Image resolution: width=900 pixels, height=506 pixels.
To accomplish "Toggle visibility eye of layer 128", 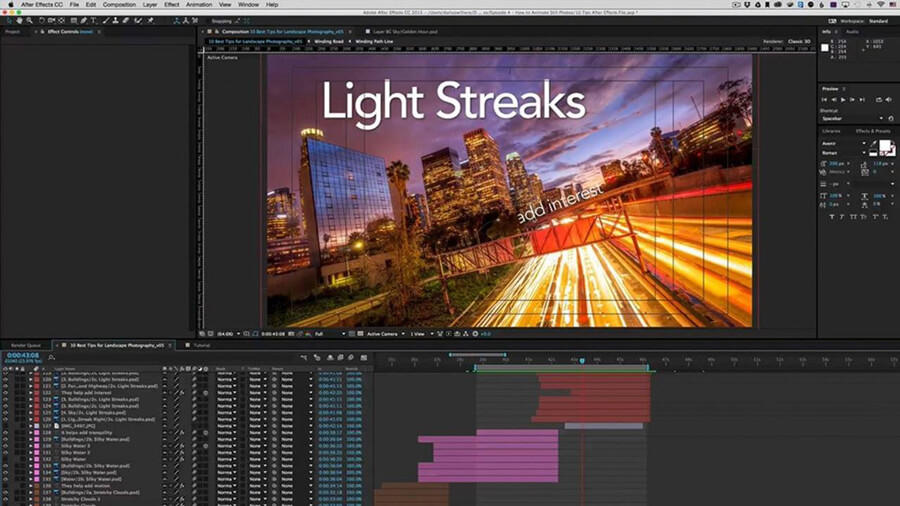I will [x=6, y=433].
